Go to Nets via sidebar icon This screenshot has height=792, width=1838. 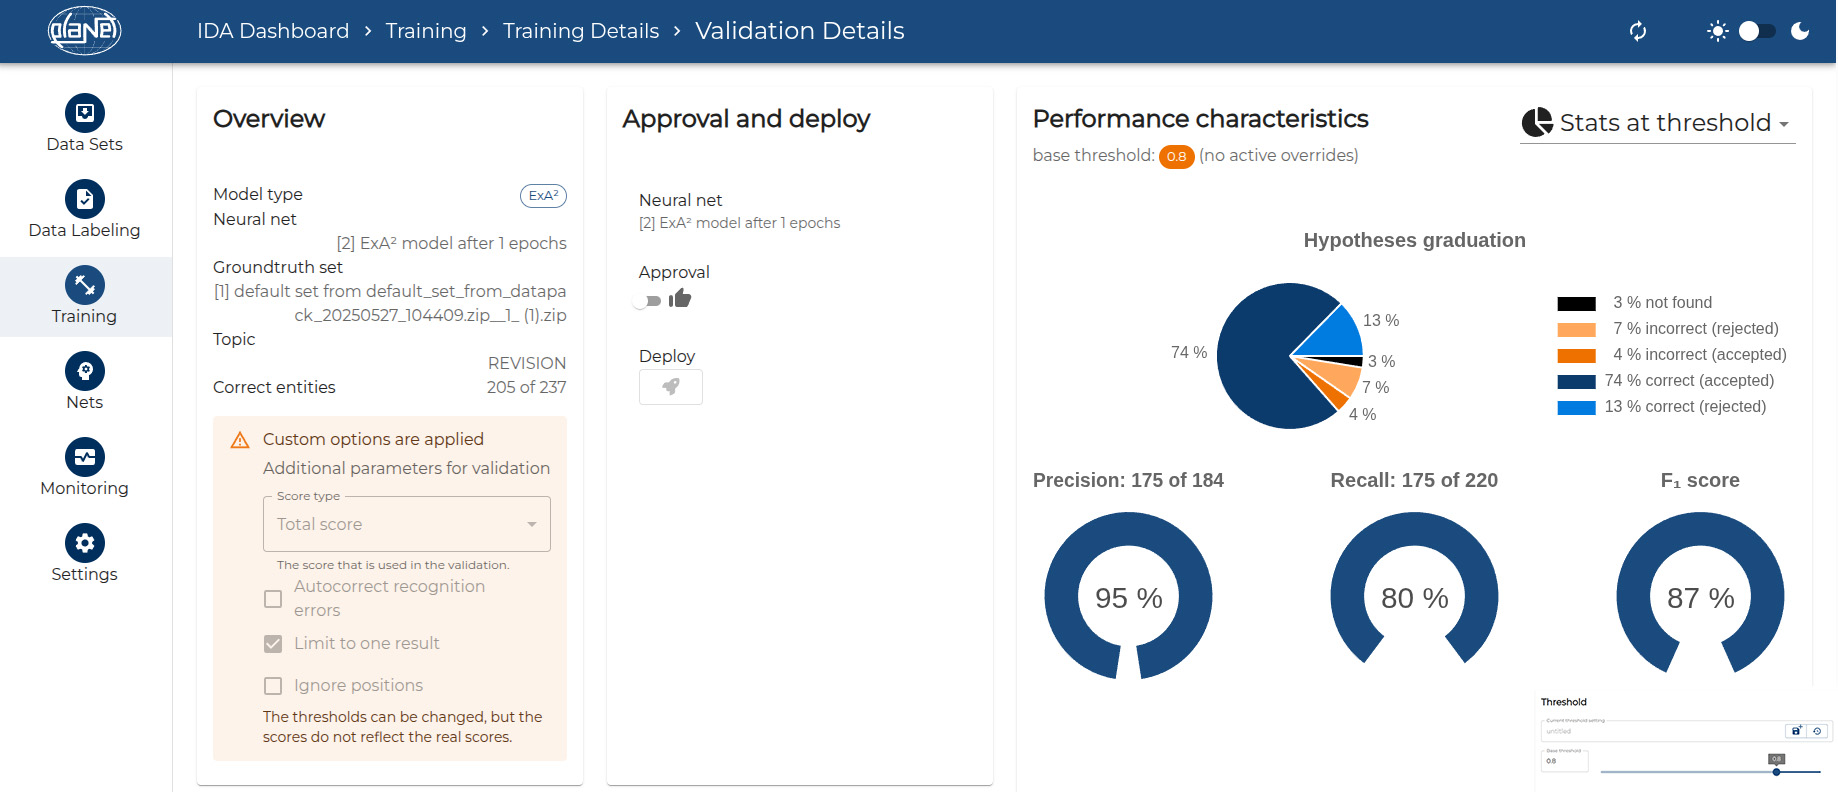tap(85, 372)
